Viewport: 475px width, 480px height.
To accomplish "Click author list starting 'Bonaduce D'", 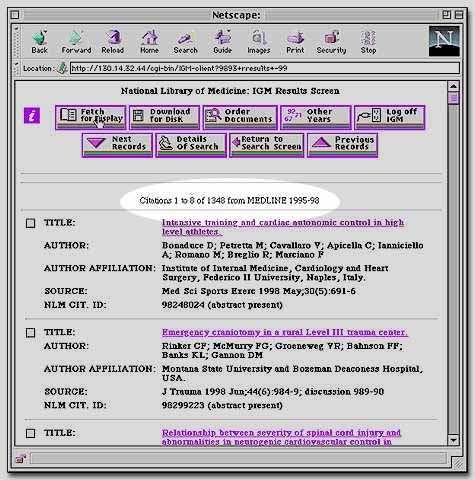I will [293, 250].
